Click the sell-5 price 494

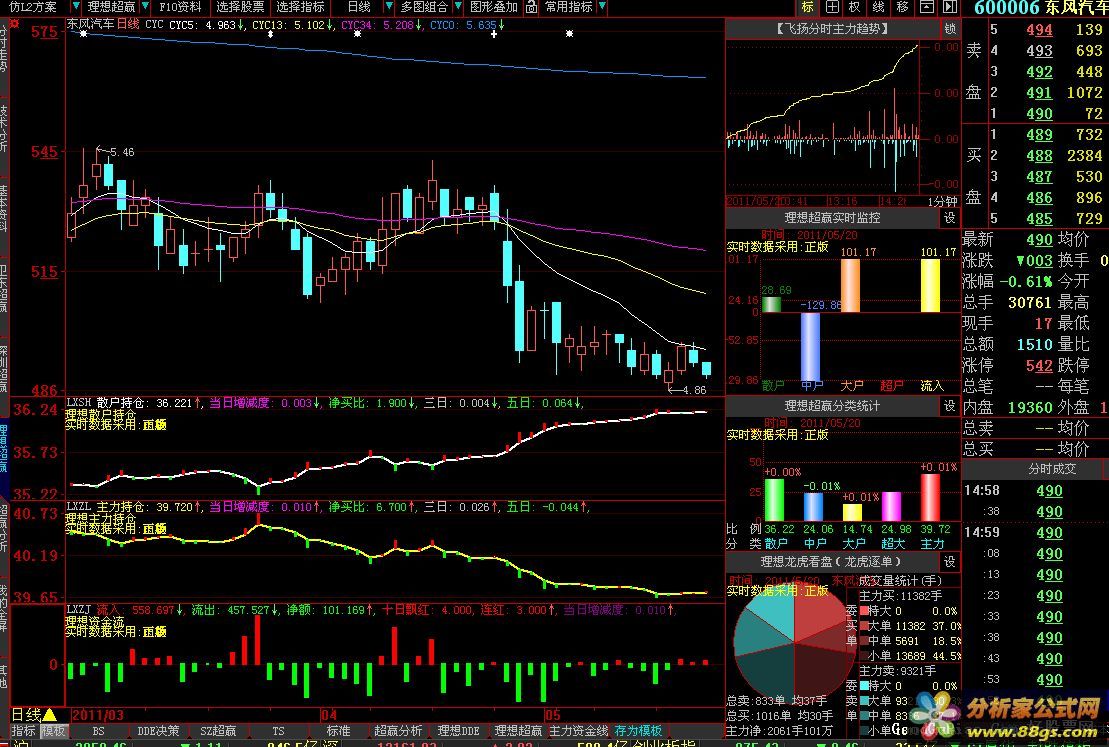[1039, 30]
